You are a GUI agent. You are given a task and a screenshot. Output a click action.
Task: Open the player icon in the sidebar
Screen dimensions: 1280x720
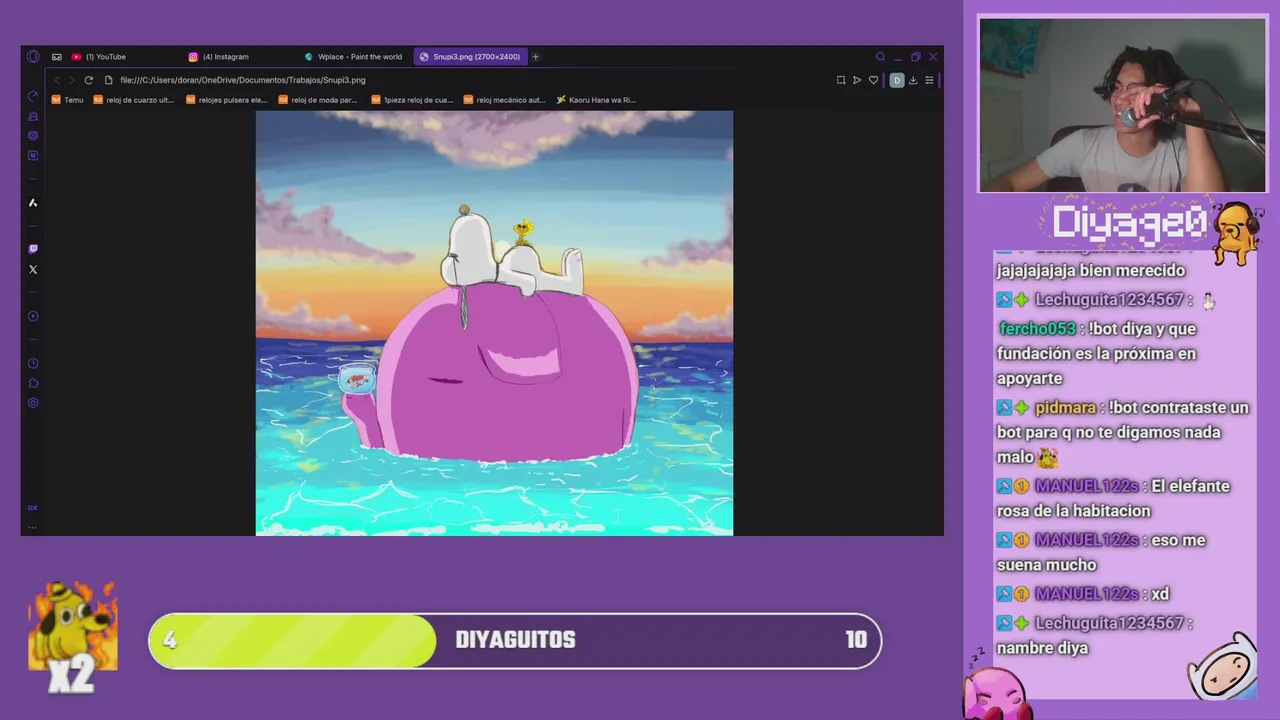[33, 316]
